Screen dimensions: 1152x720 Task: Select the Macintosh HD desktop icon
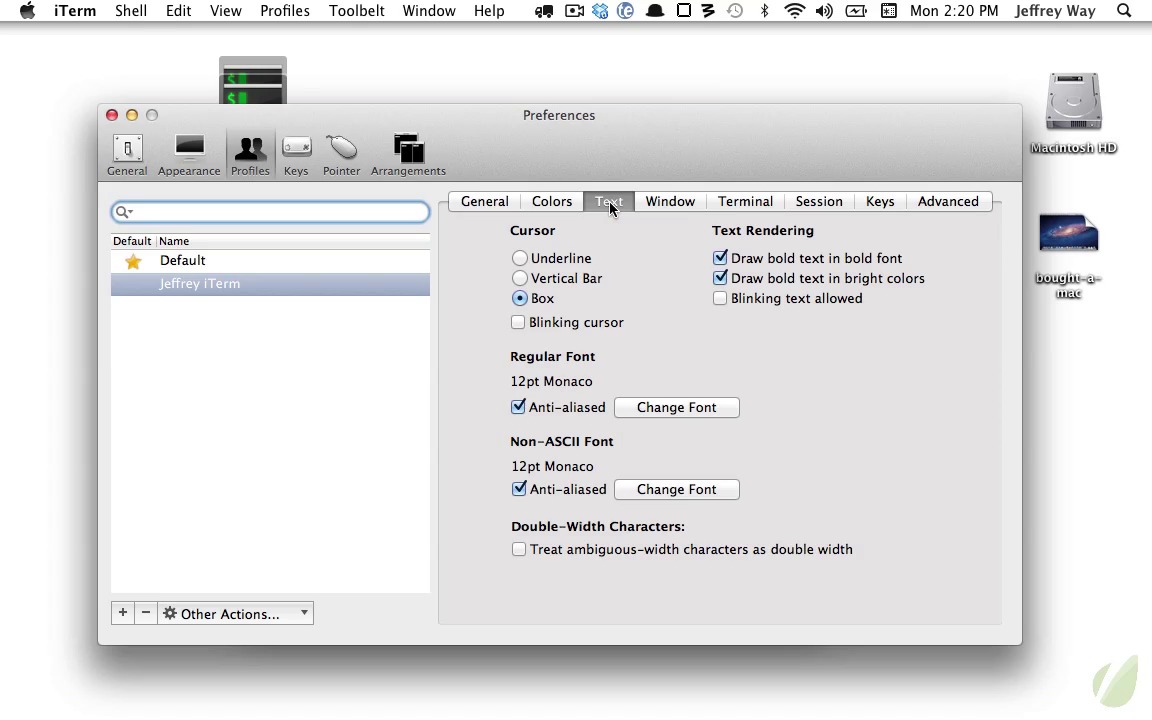click(1073, 112)
